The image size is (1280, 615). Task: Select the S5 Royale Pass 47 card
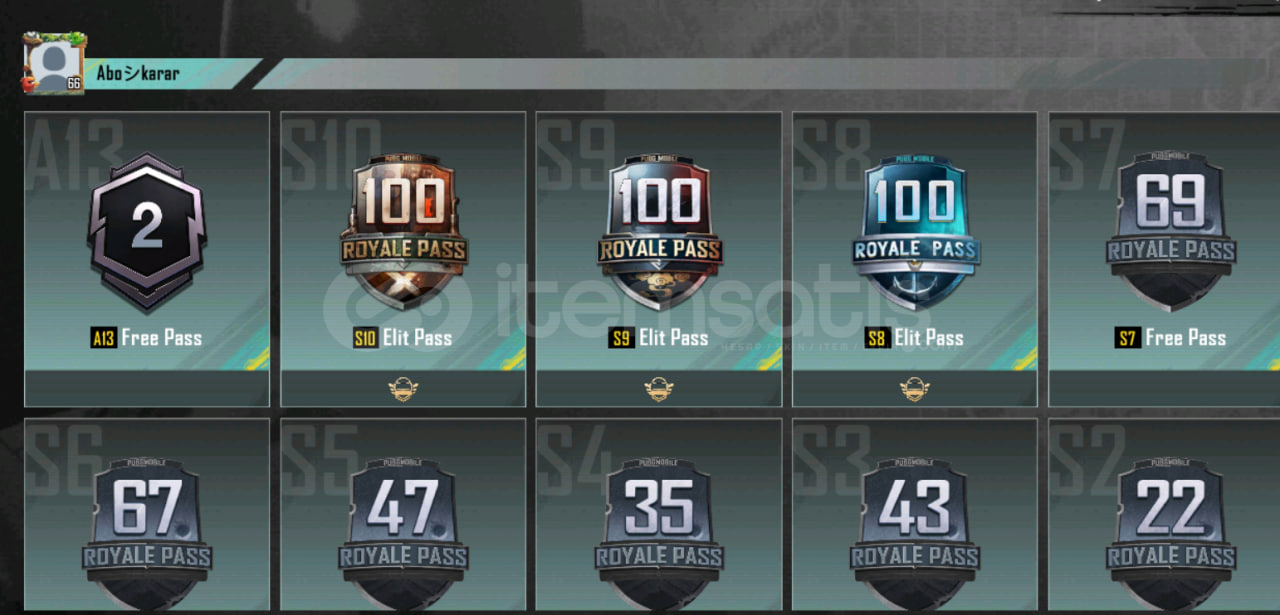pos(403,515)
